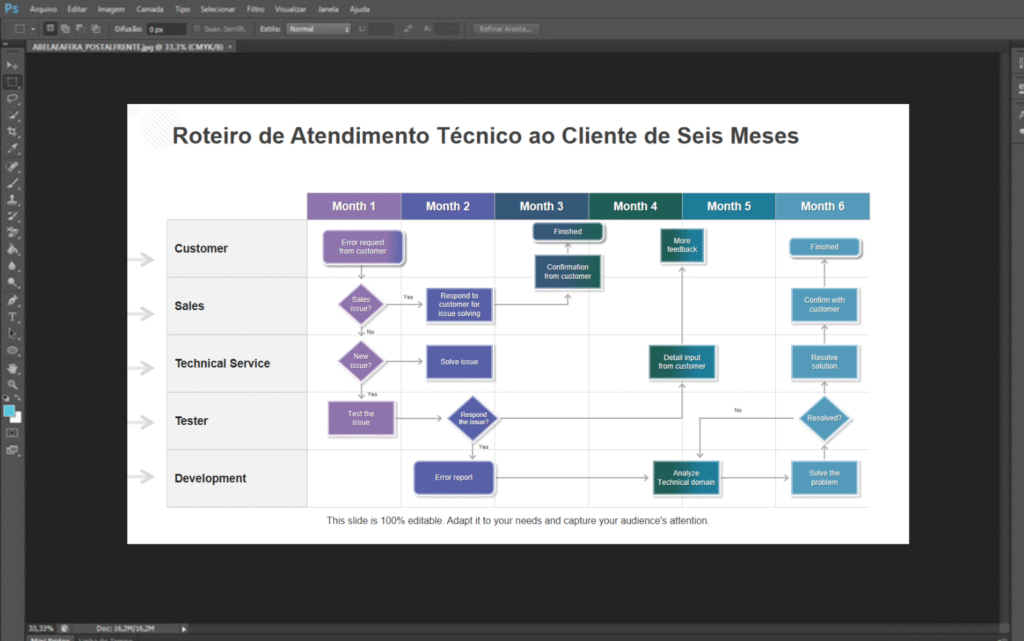Select the Lasso tool

[x=13, y=98]
